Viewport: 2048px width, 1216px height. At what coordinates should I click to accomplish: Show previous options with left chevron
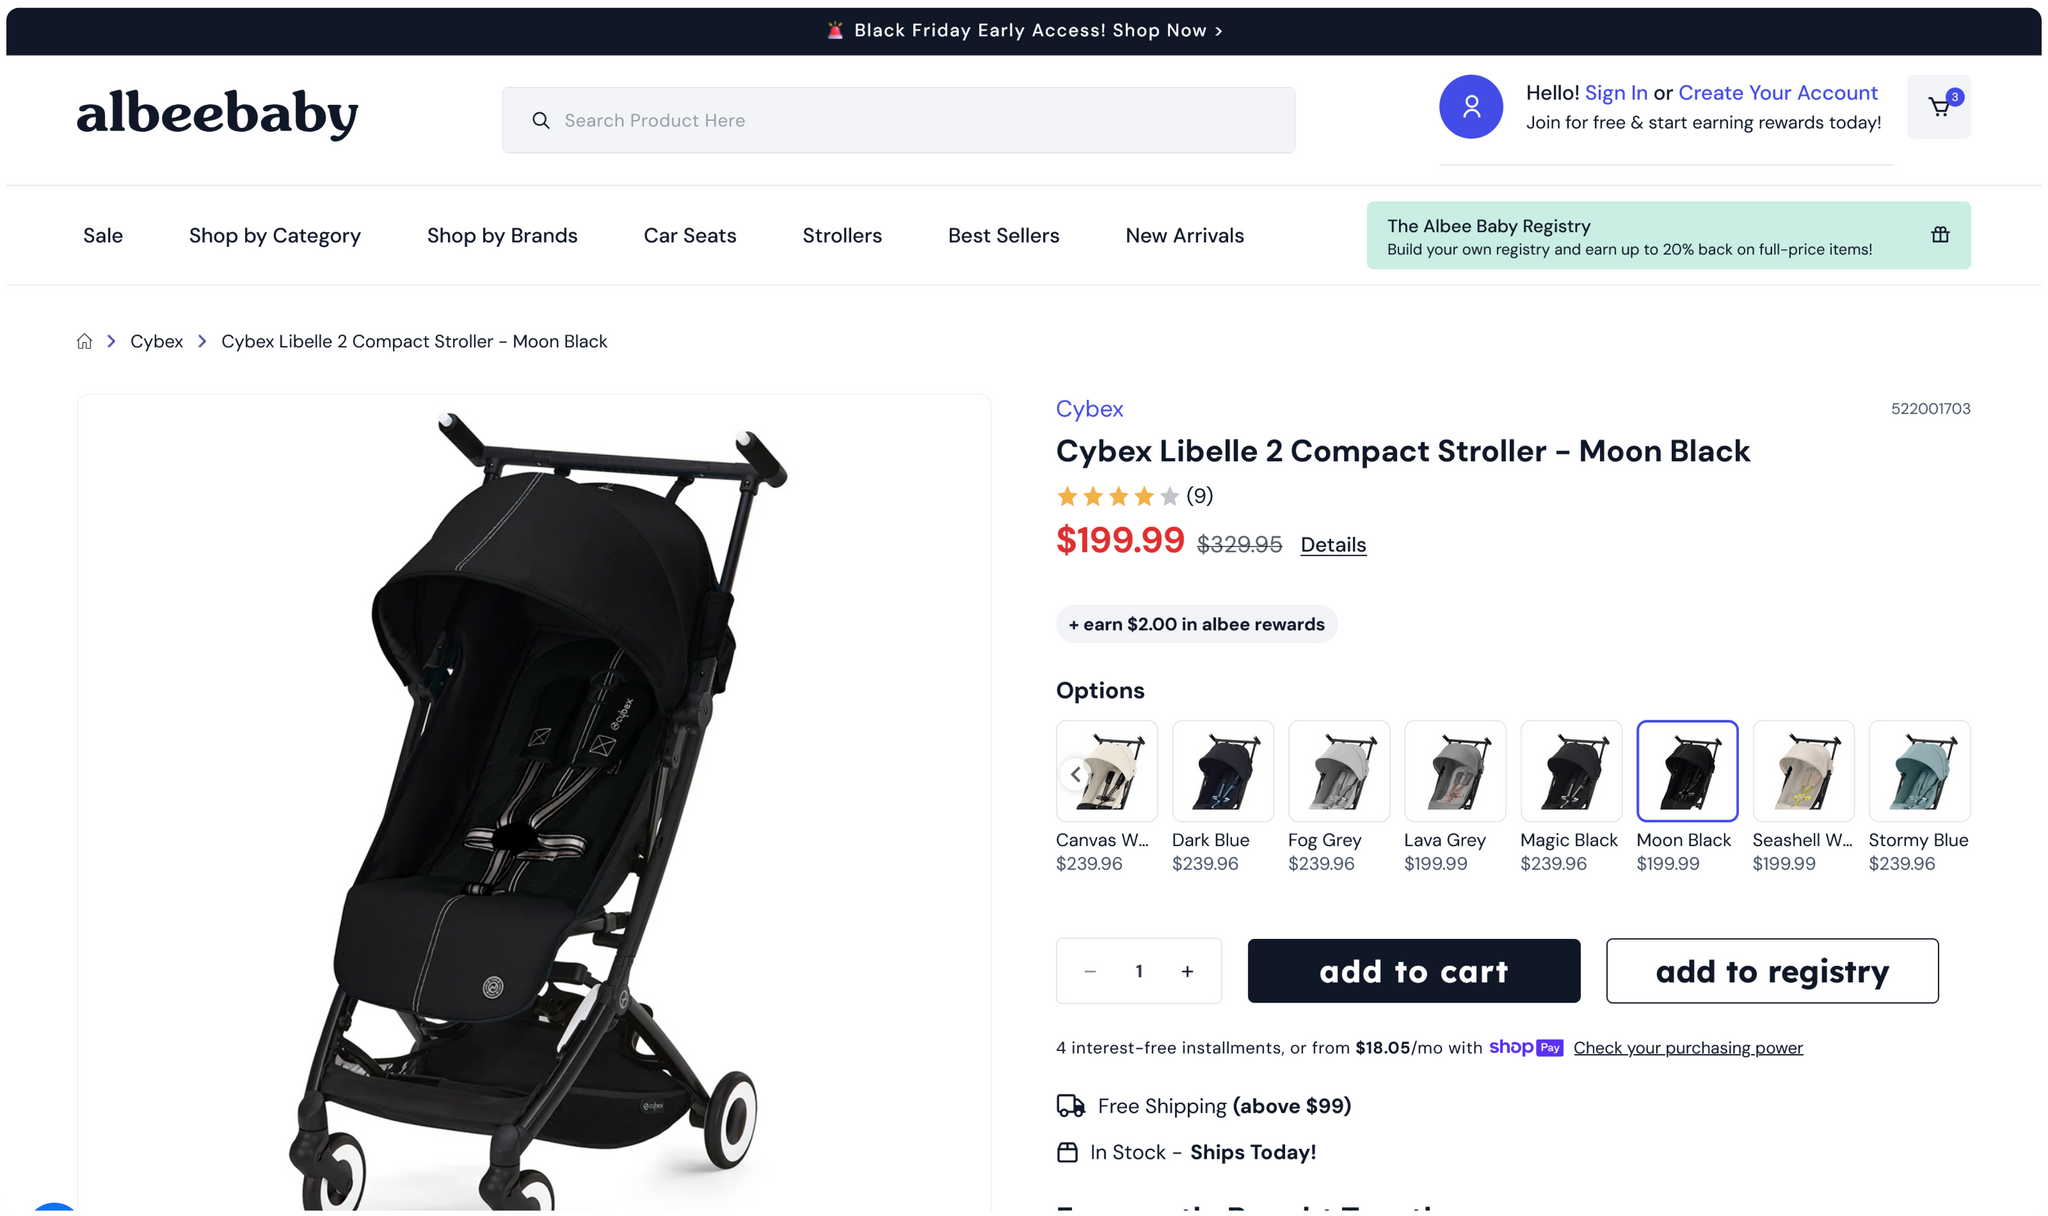click(1075, 774)
